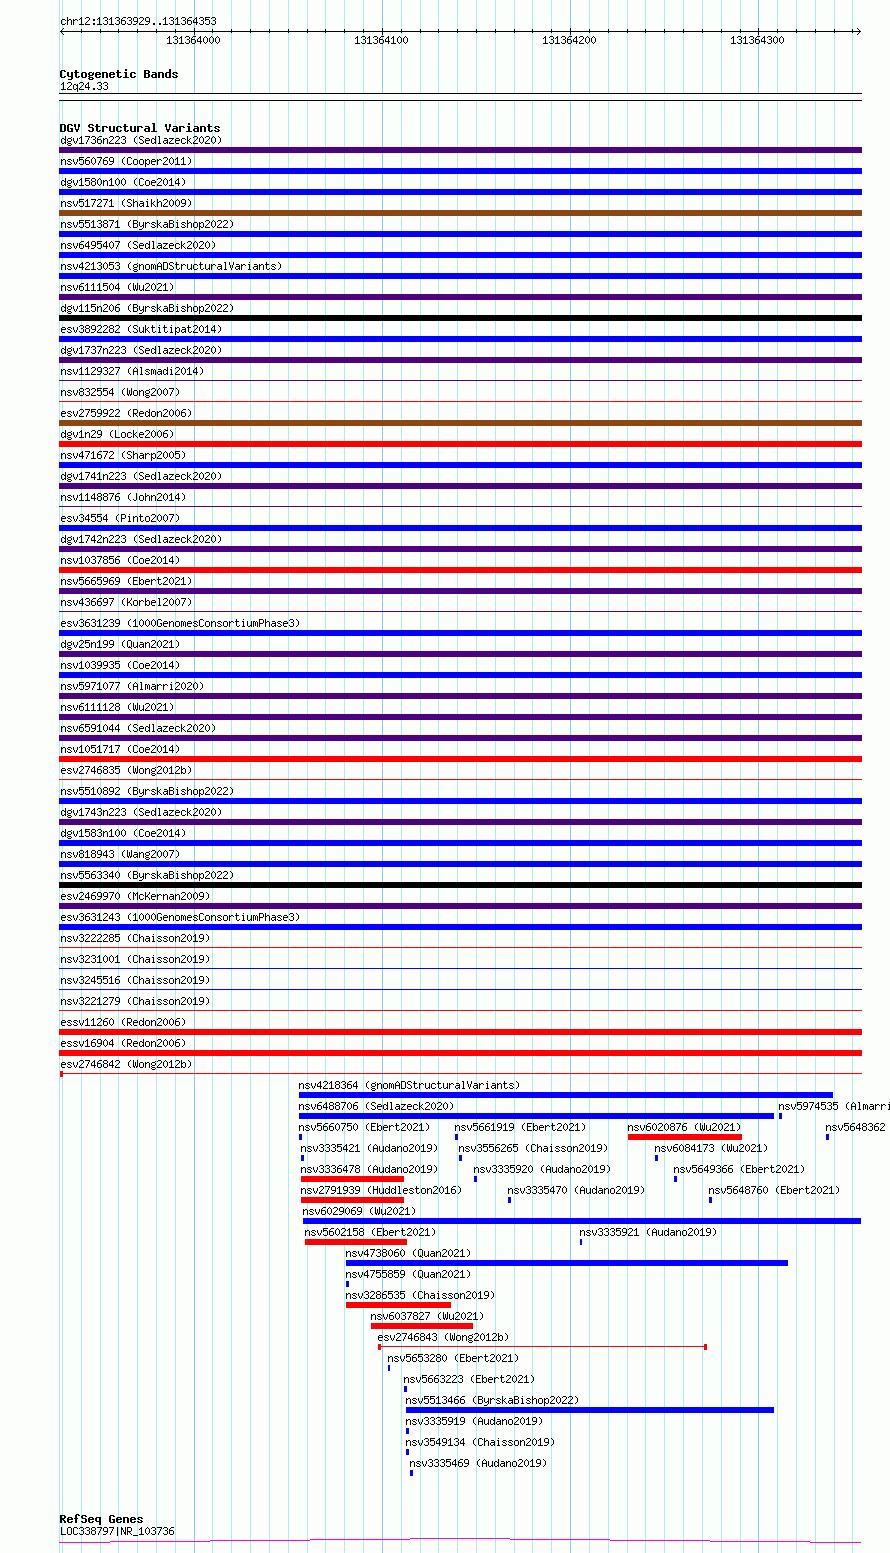This screenshot has width=890, height=1553.
Task: Click the LOC338797|NR_103736 gene label
Action: point(117,1531)
